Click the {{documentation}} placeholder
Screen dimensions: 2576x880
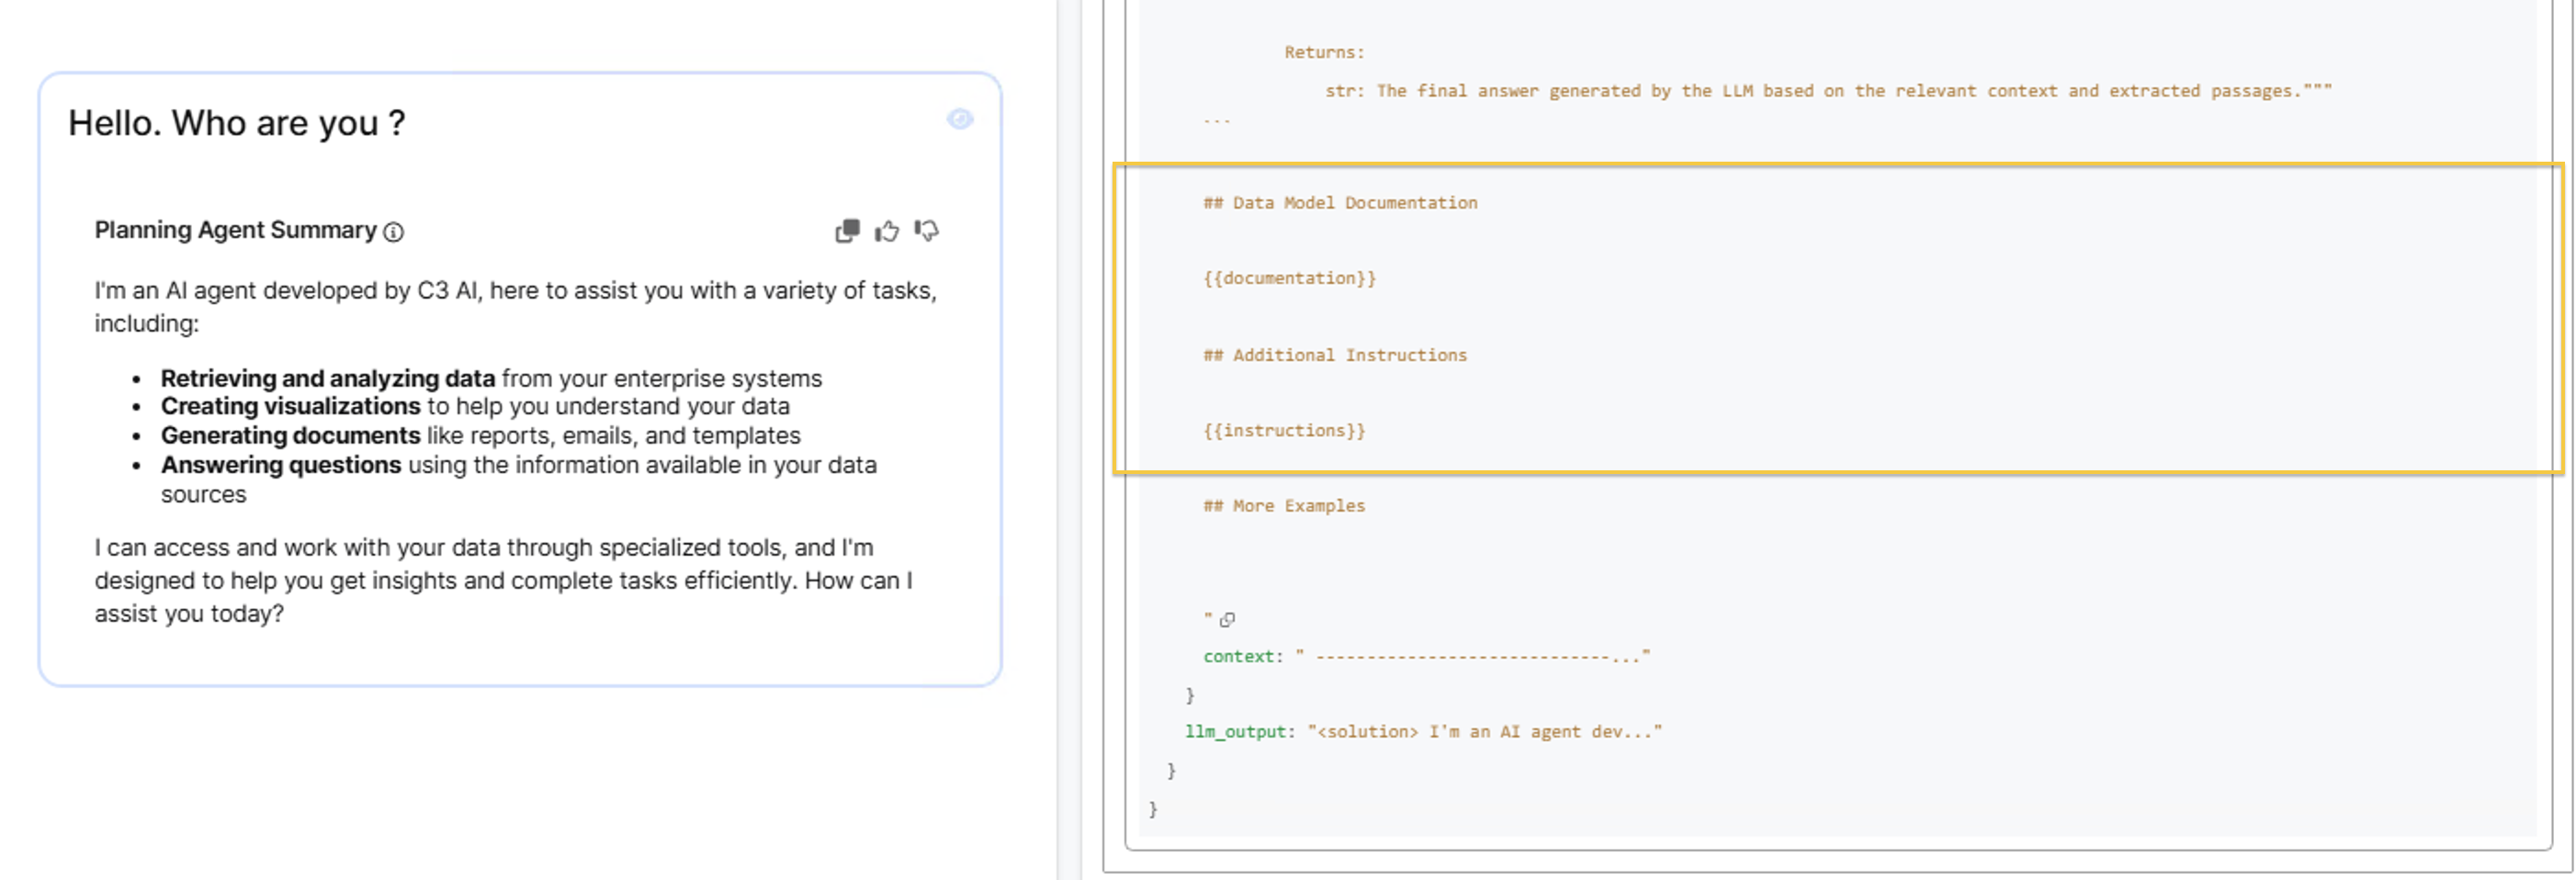pos(1289,278)
